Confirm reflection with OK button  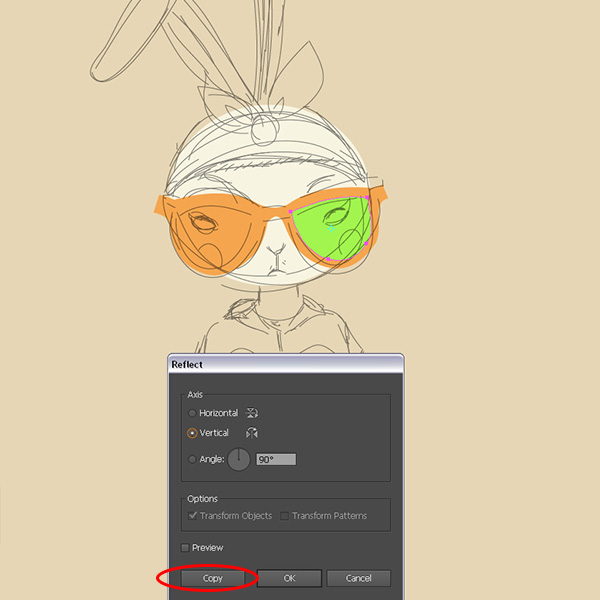(x=289, y=578)
